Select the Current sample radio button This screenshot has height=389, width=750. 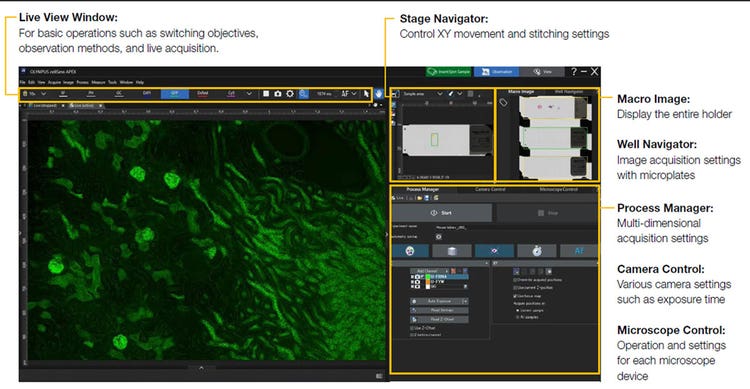click(518, 311)
